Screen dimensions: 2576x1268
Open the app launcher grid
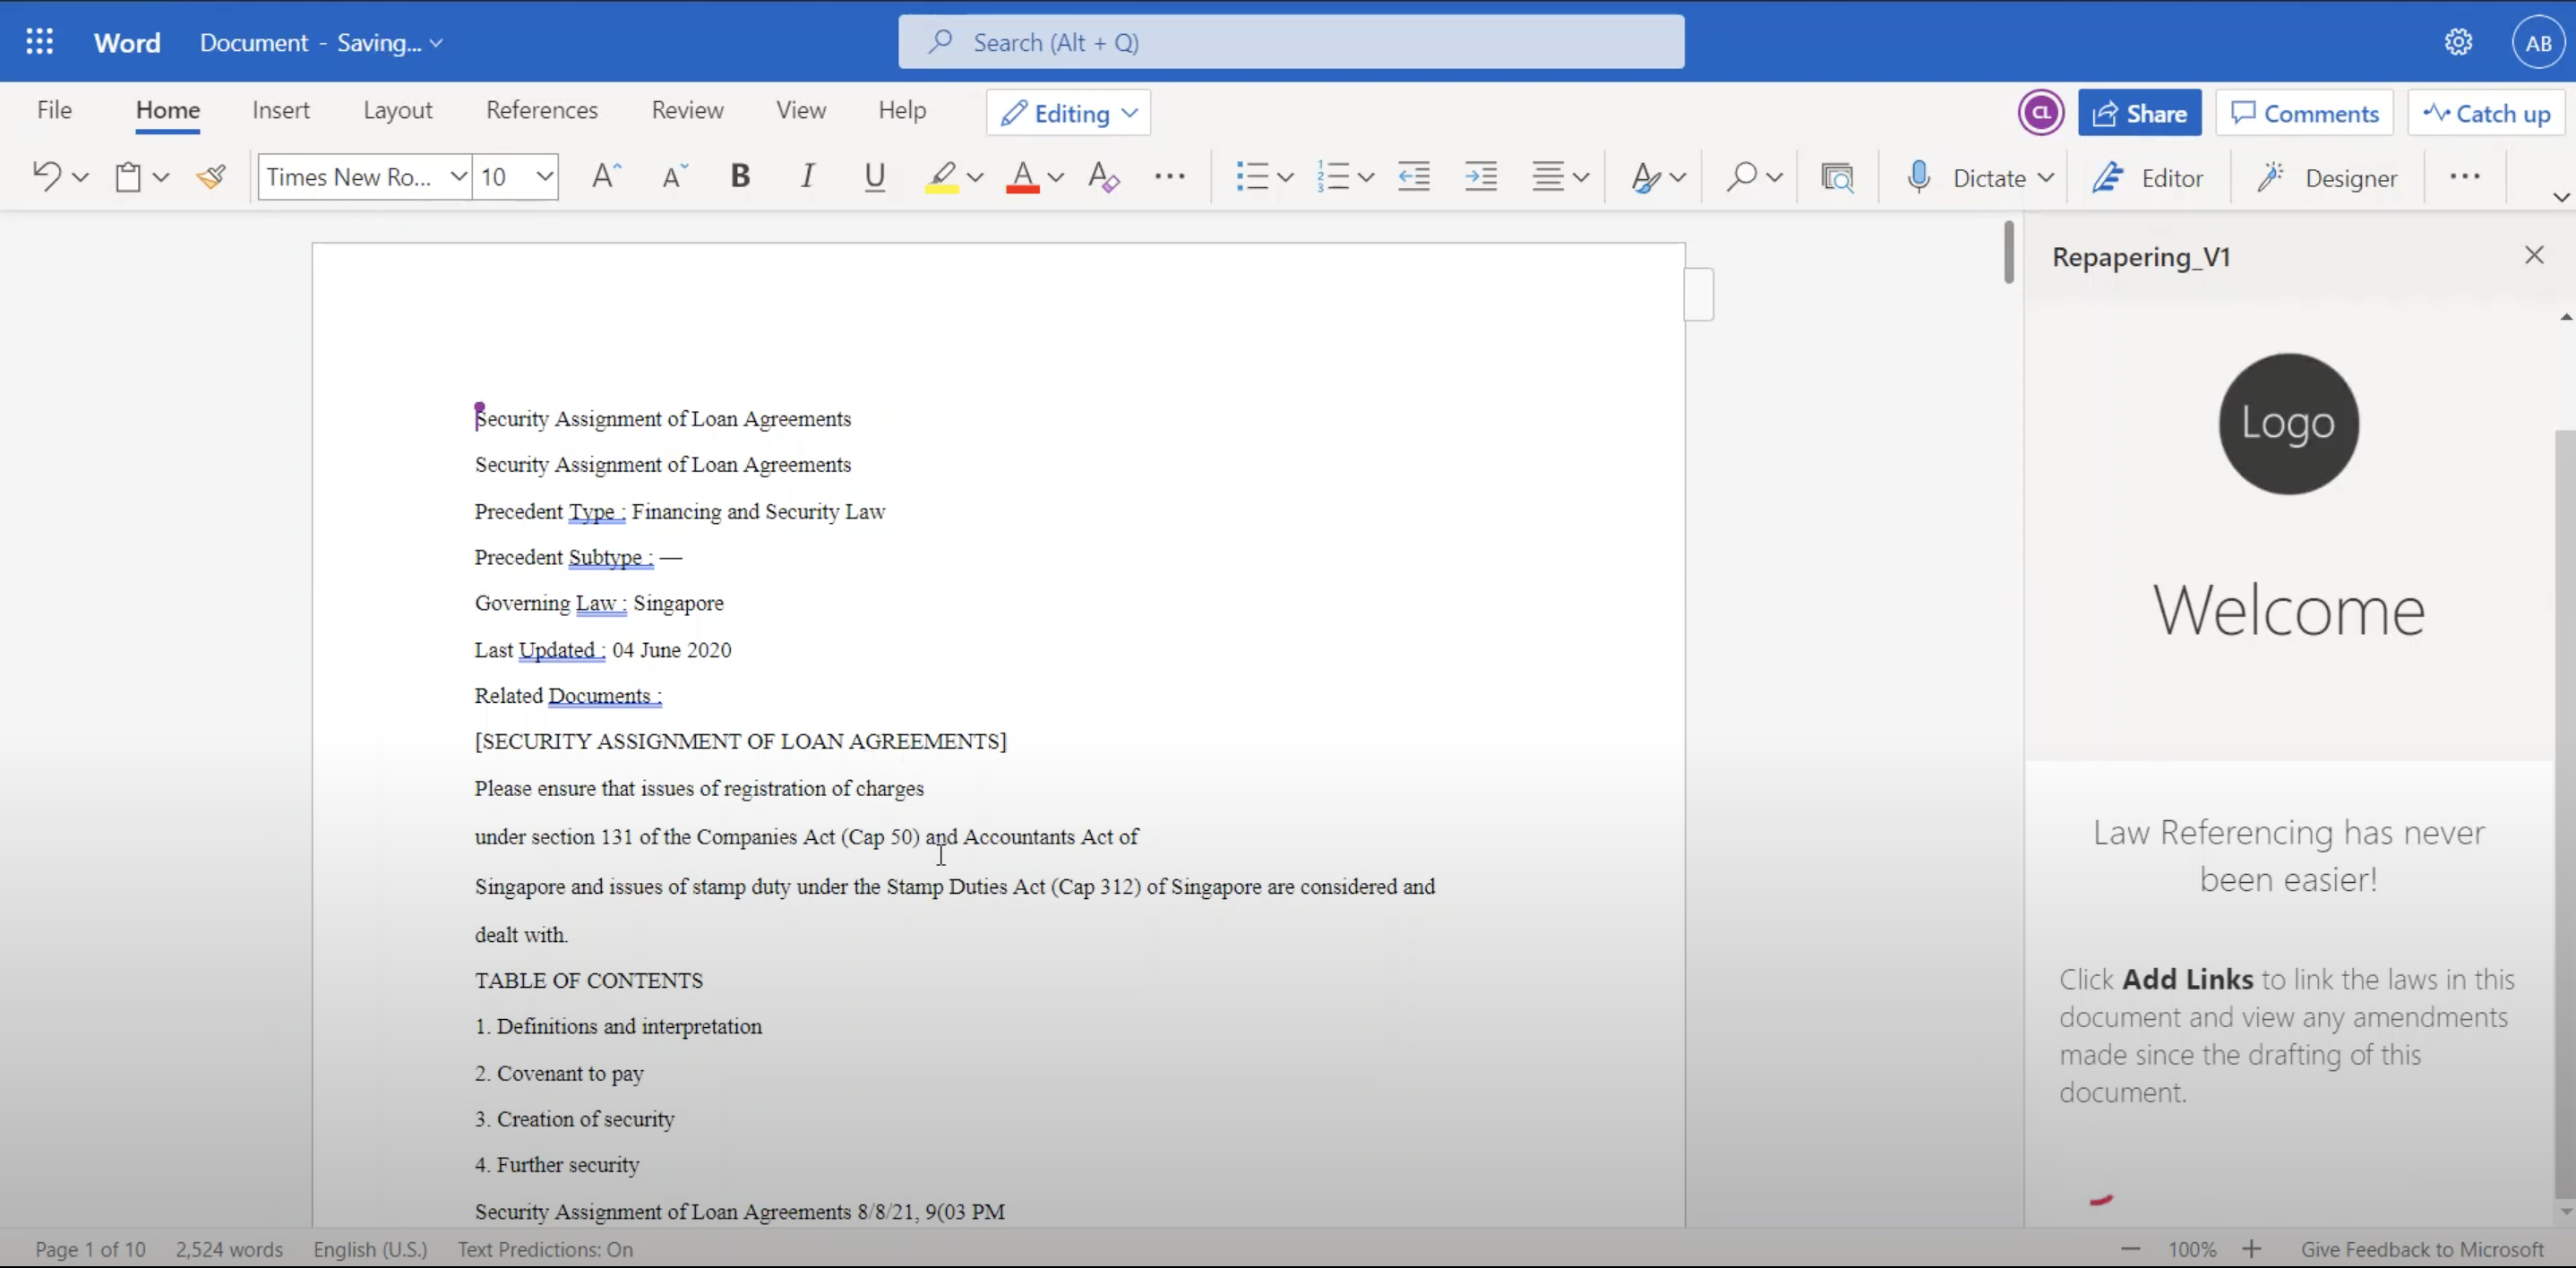[x=40, y=42]
